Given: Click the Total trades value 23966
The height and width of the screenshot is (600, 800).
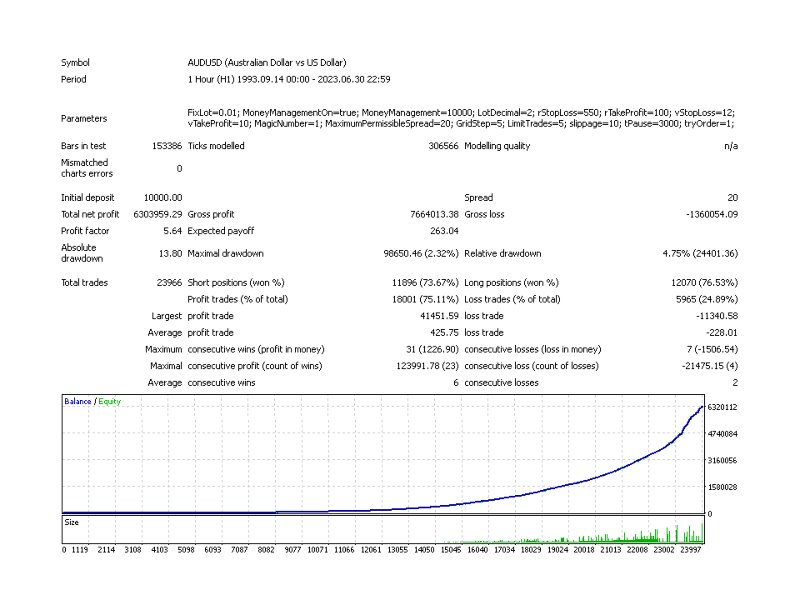Looking at the screenshot, I should [169, 283].
